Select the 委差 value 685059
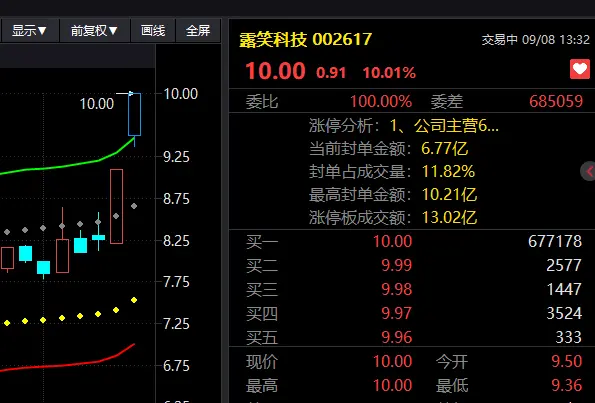 556,101
